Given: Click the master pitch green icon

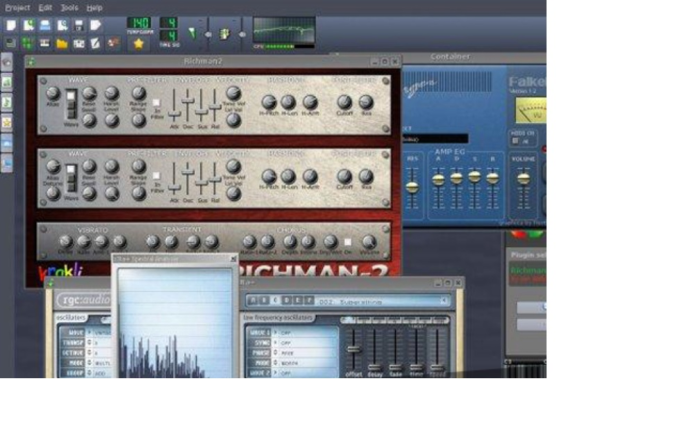Looking at the screenshot, I should point(225,34).
